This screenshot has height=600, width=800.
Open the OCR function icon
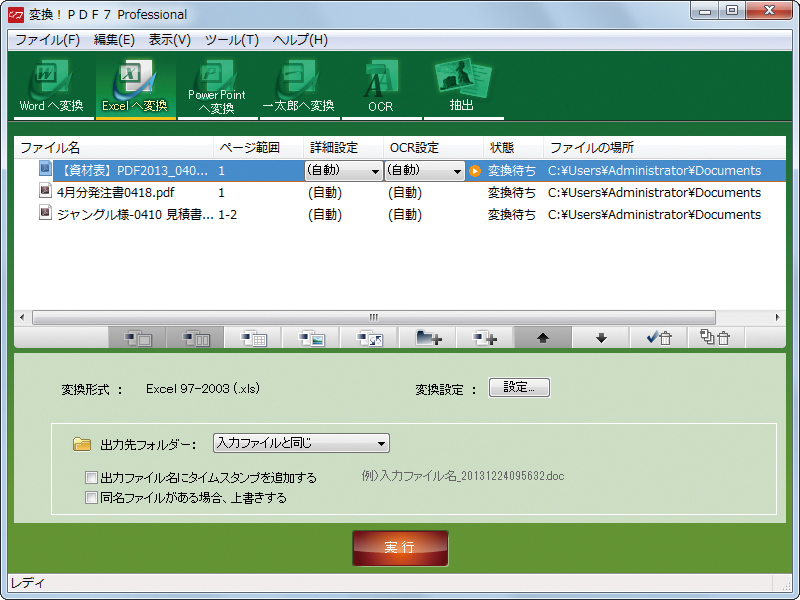tap(381, 87)
